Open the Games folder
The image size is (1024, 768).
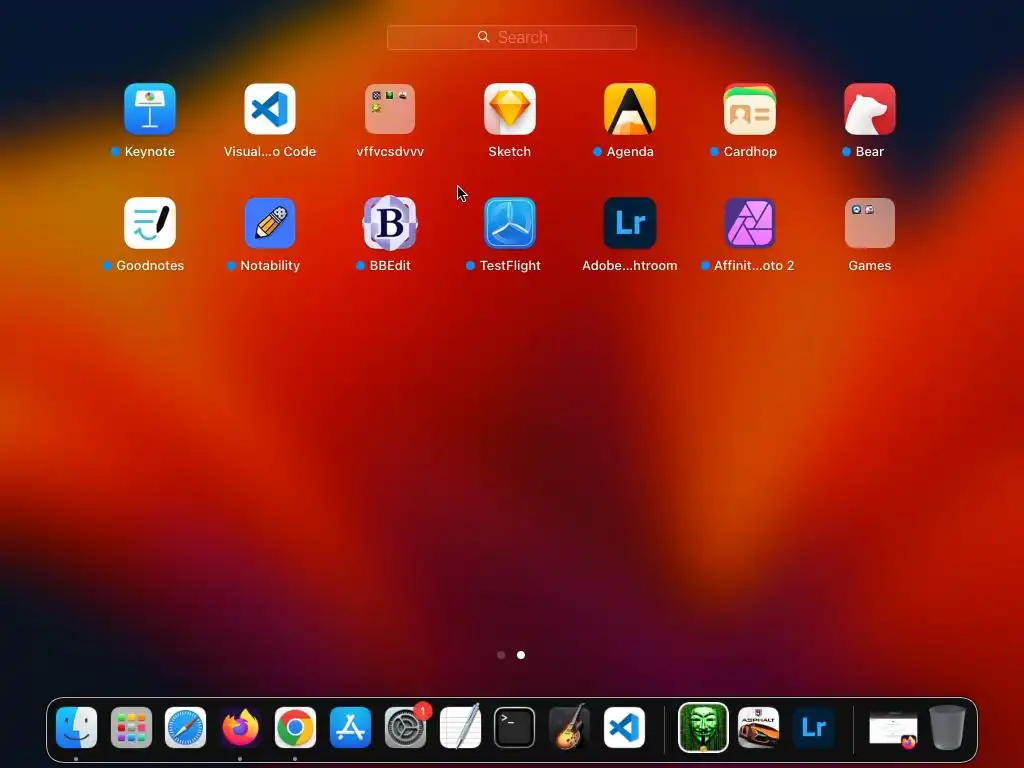pyautogui.click(x=870, y=223)
